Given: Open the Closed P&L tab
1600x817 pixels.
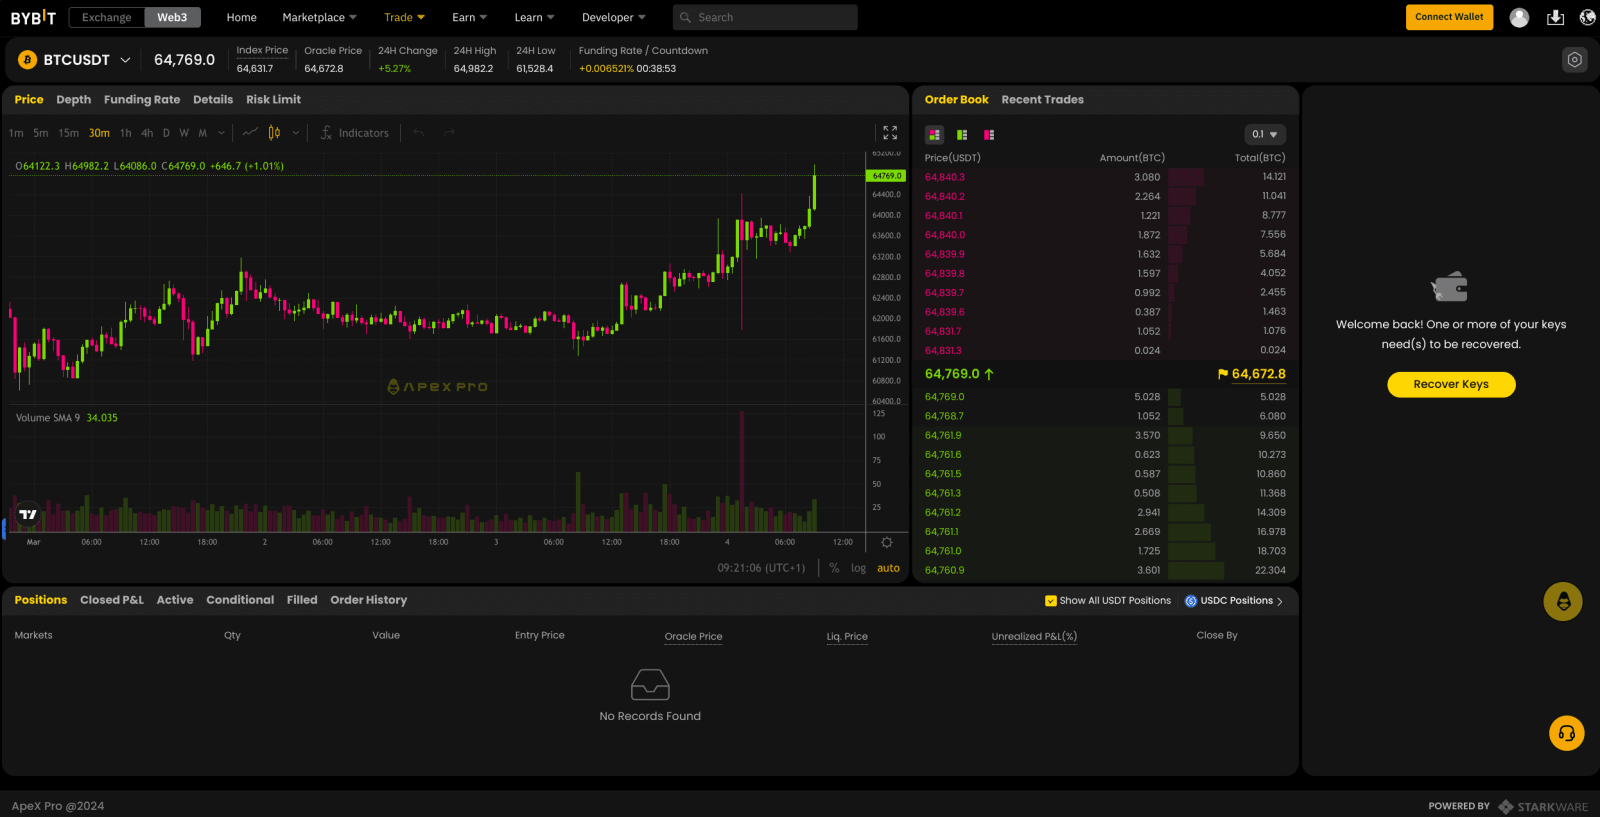Looking at the screenshot, I should [x=112, y=600].
